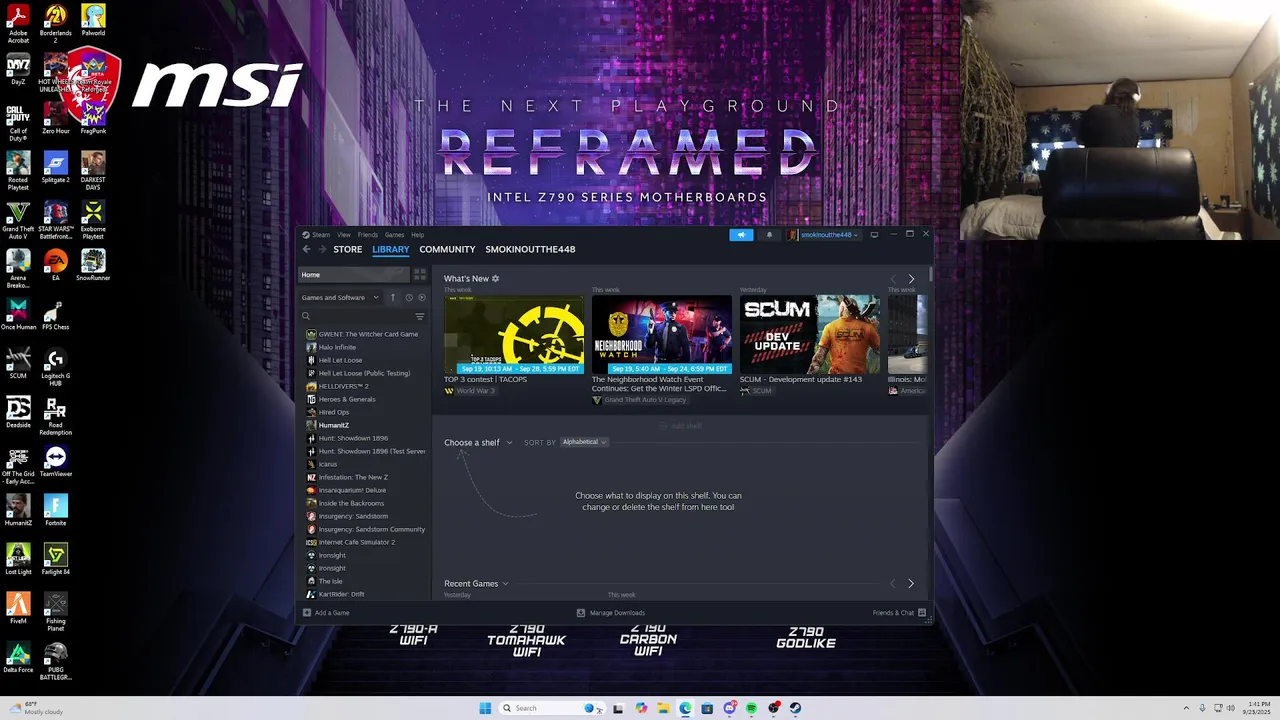Click the Add a Game plus icon
Viewport: 1280px width, 720px height.
(x=307, y=613)
